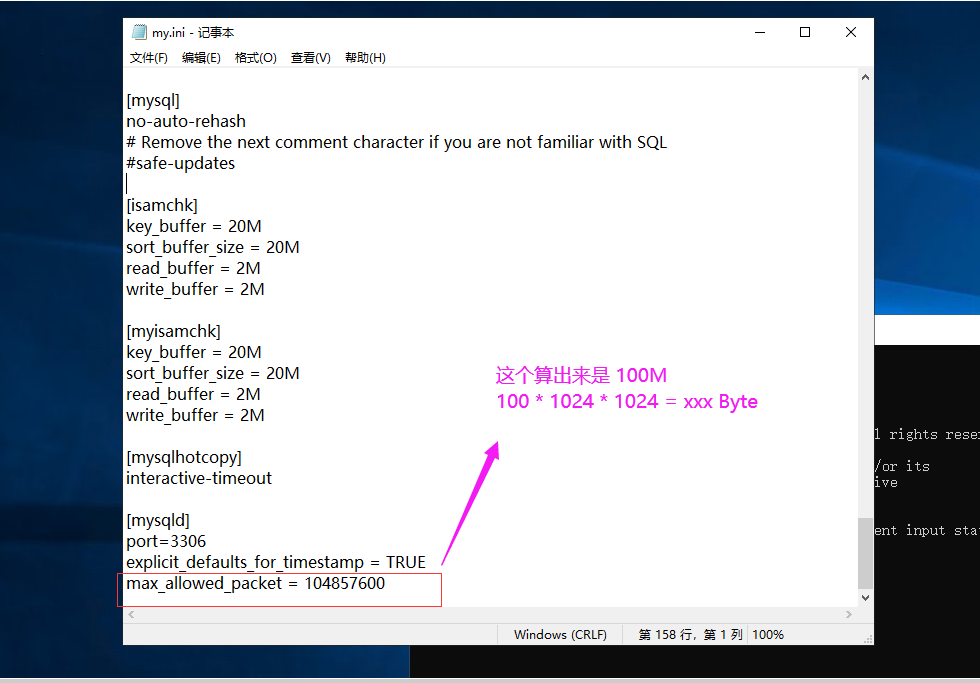Place cursor on the #safe-updates line
Viewport: 980px width, 683px height.
pos(181,164)
